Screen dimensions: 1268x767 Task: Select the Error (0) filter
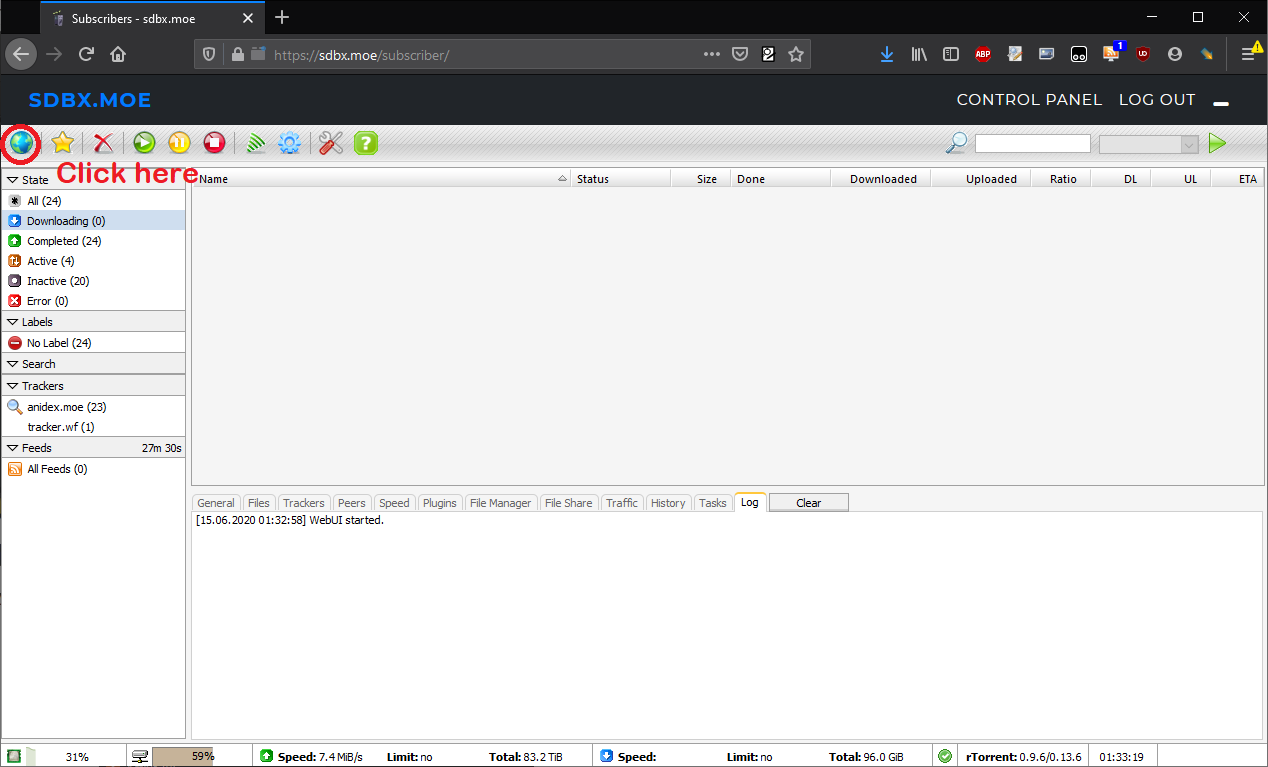(x=93, y=301)
